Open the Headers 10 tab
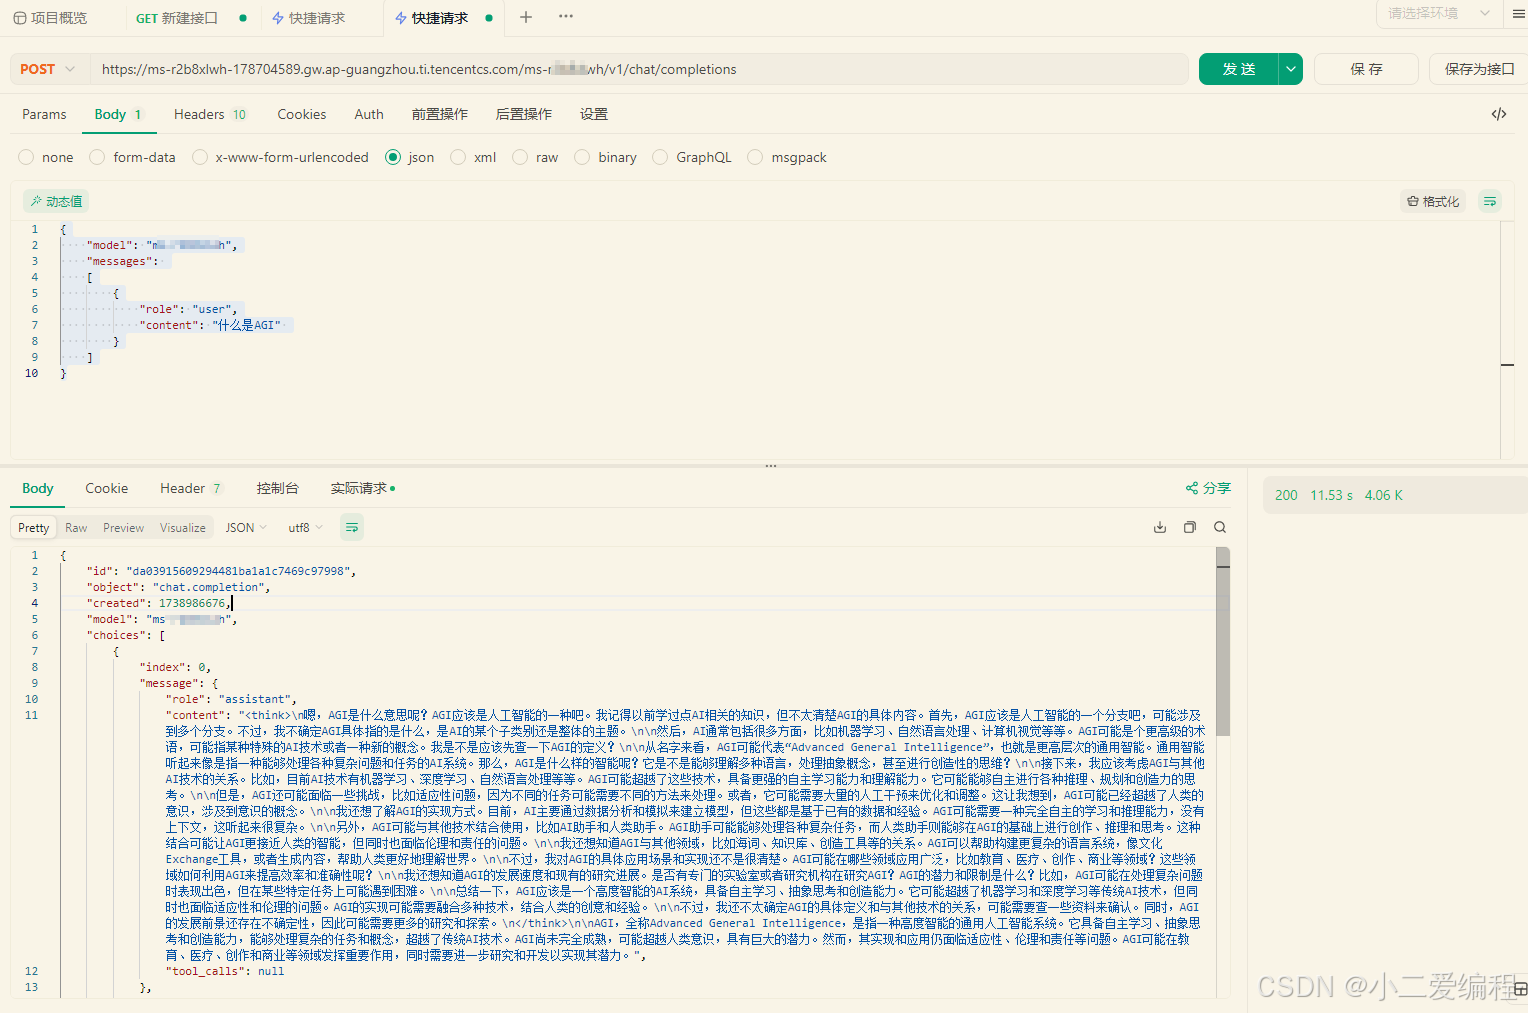The width and height of the screenshot is (1528, 1013). [211, 114]
